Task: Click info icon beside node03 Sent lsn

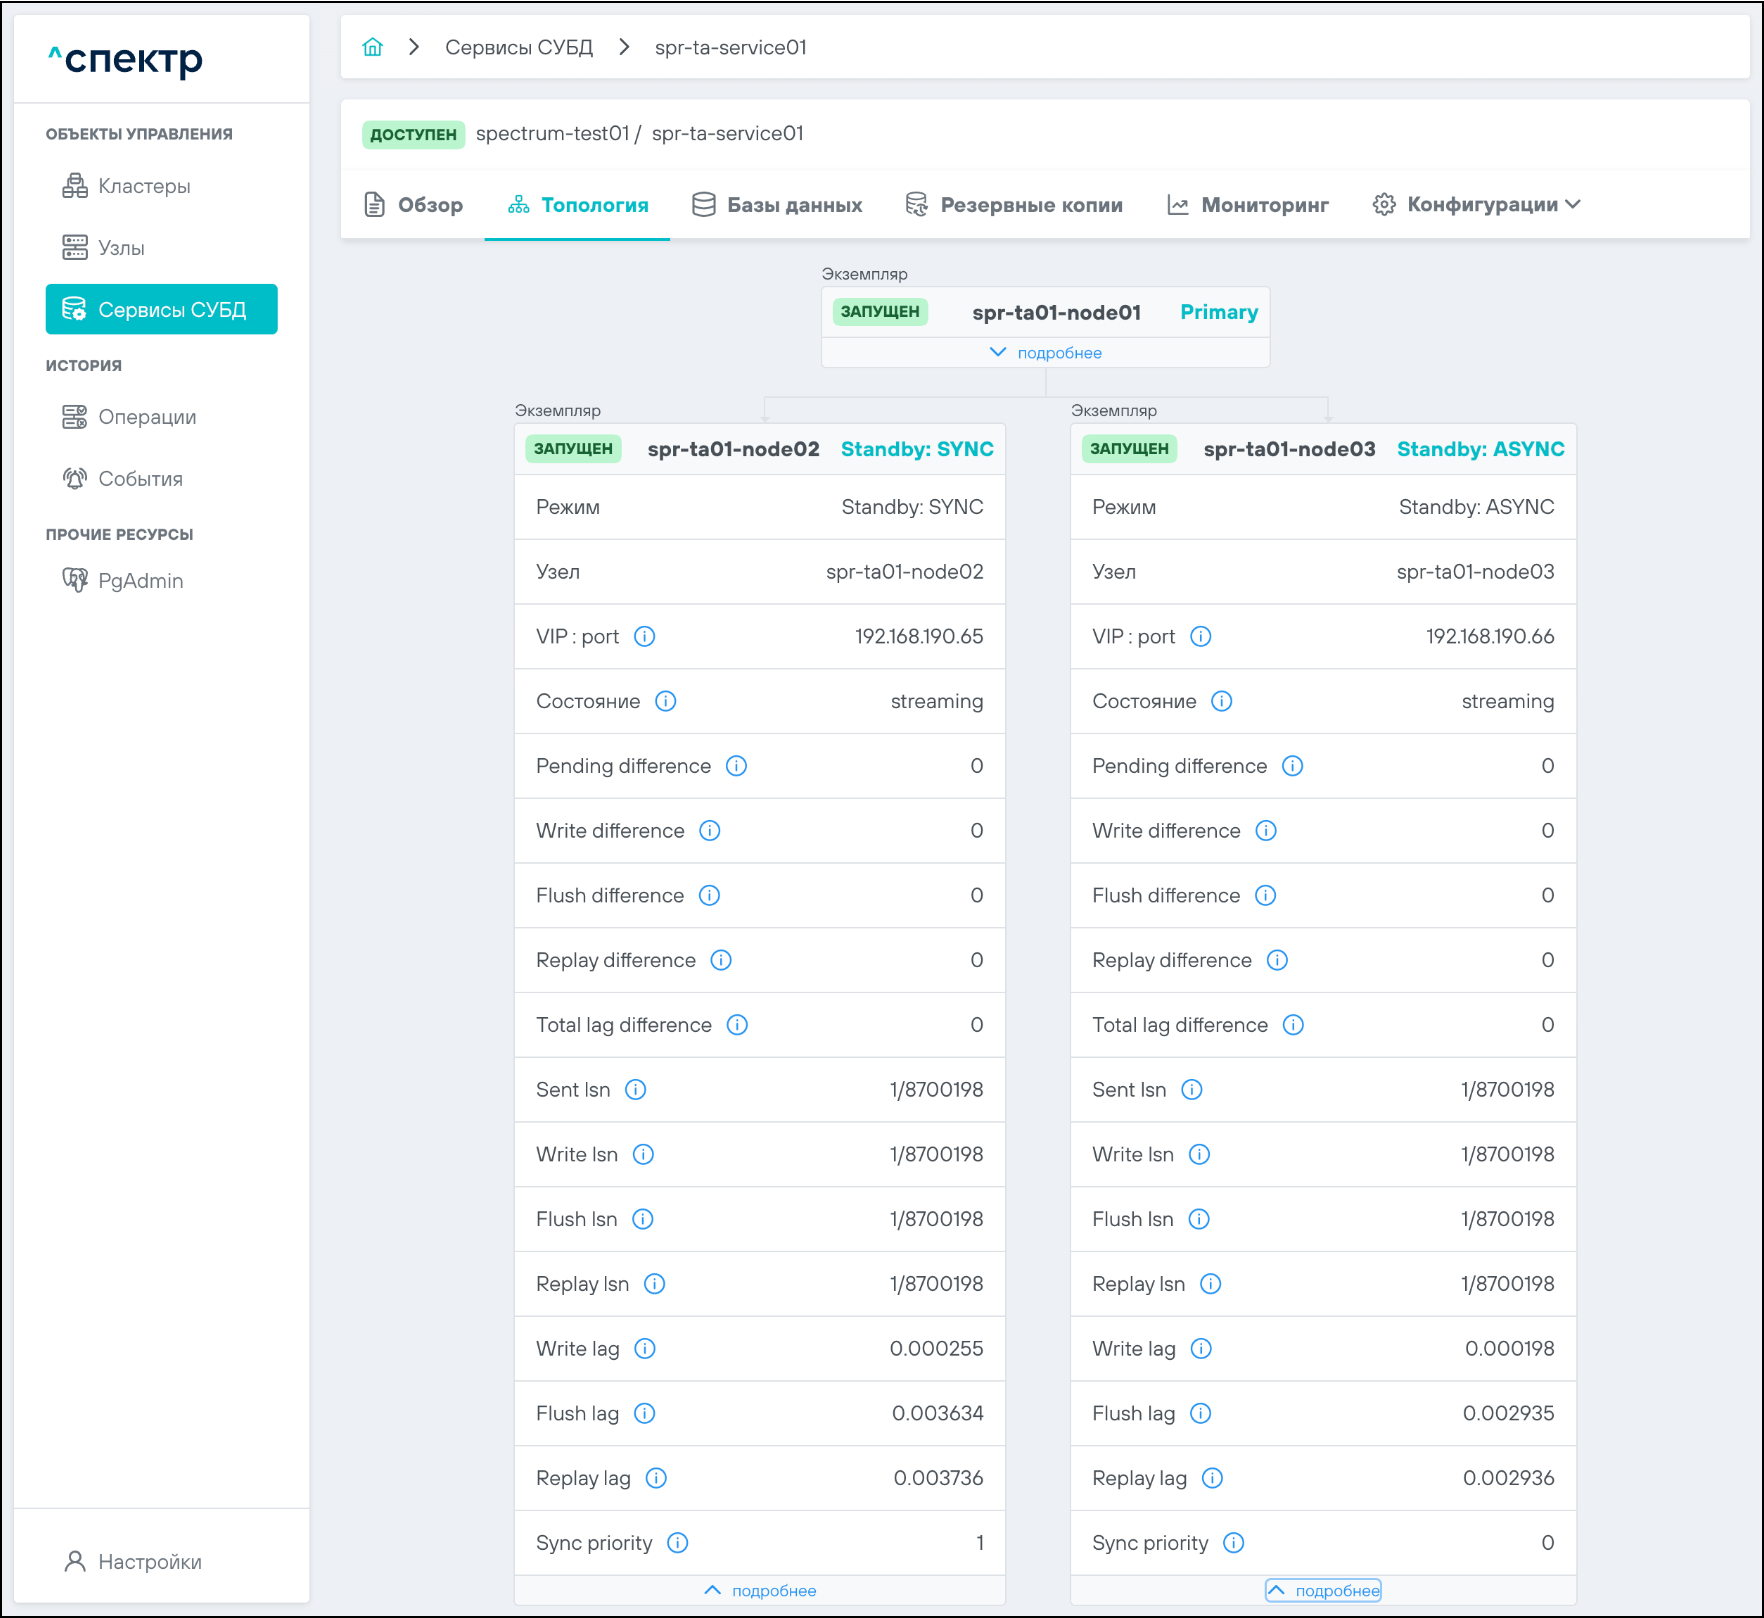Action: (1192, 1090)
